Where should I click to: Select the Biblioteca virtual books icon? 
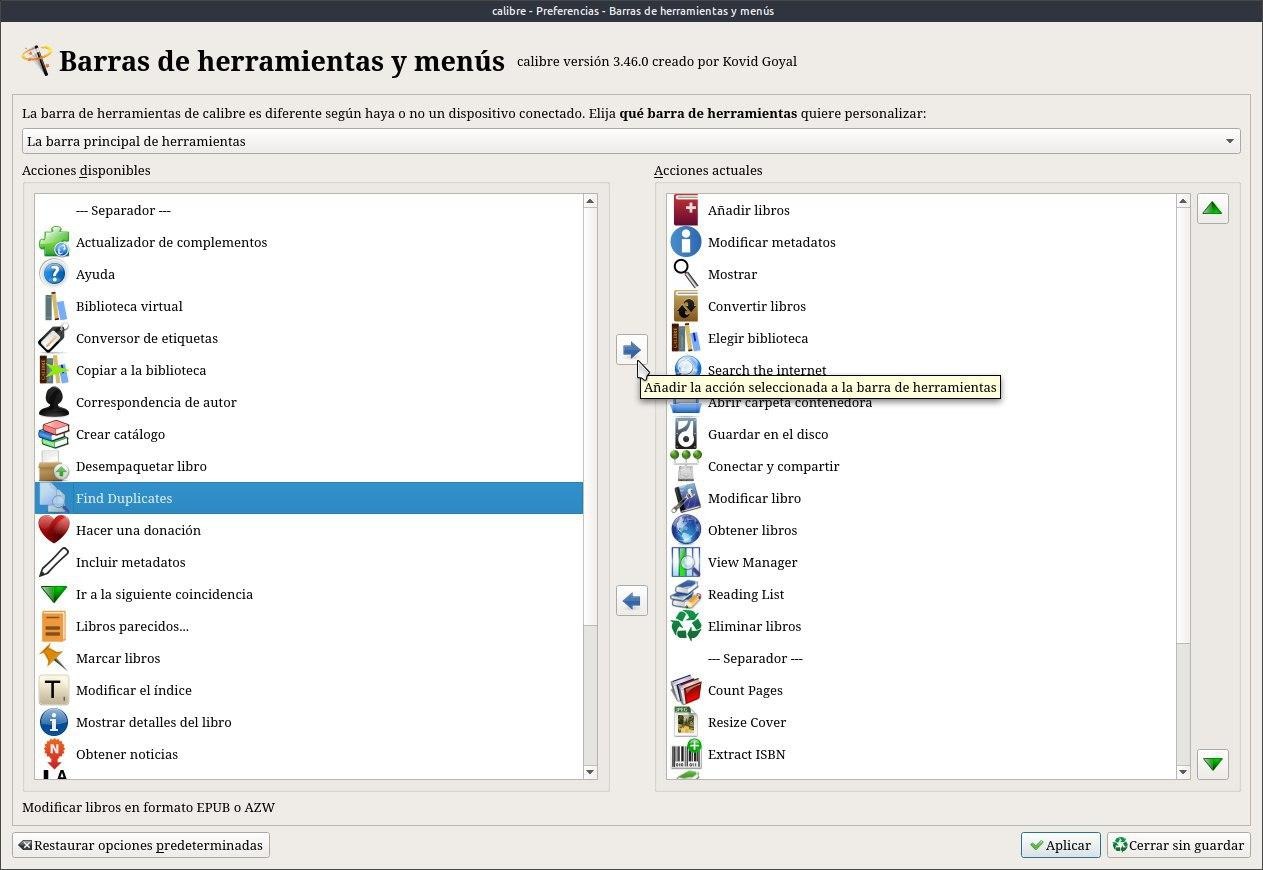pyautogui.click(x=54, y=306)
